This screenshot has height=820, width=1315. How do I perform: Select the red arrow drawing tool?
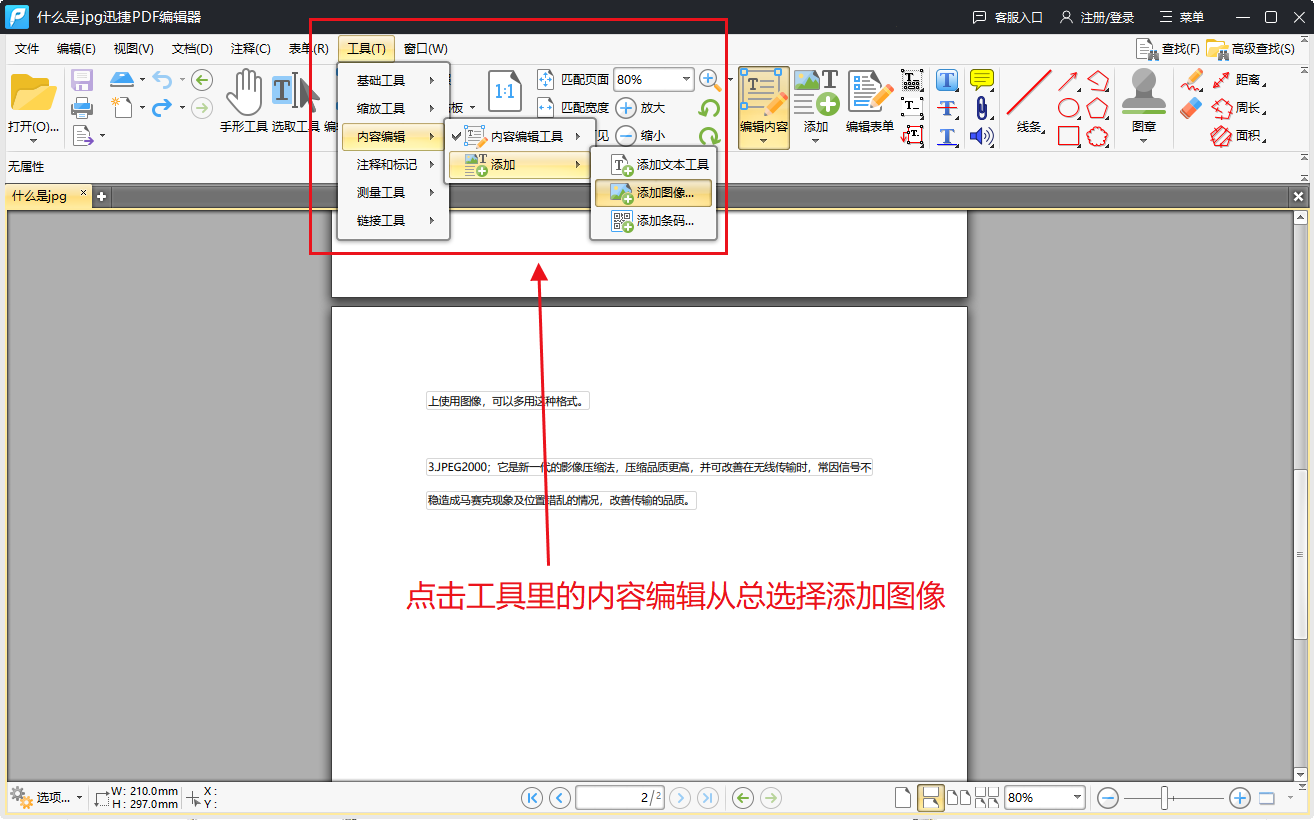pos(1069,81)
